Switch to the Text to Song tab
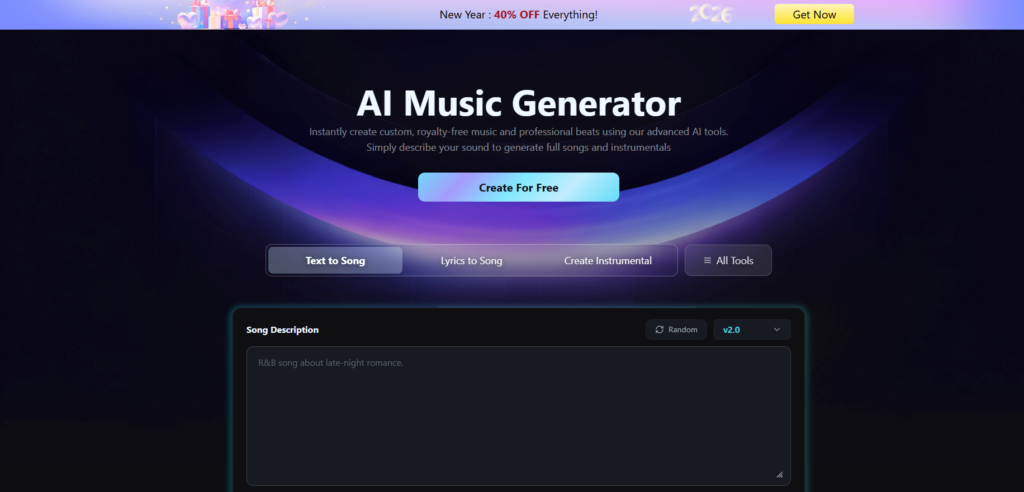 coord(335,261)
